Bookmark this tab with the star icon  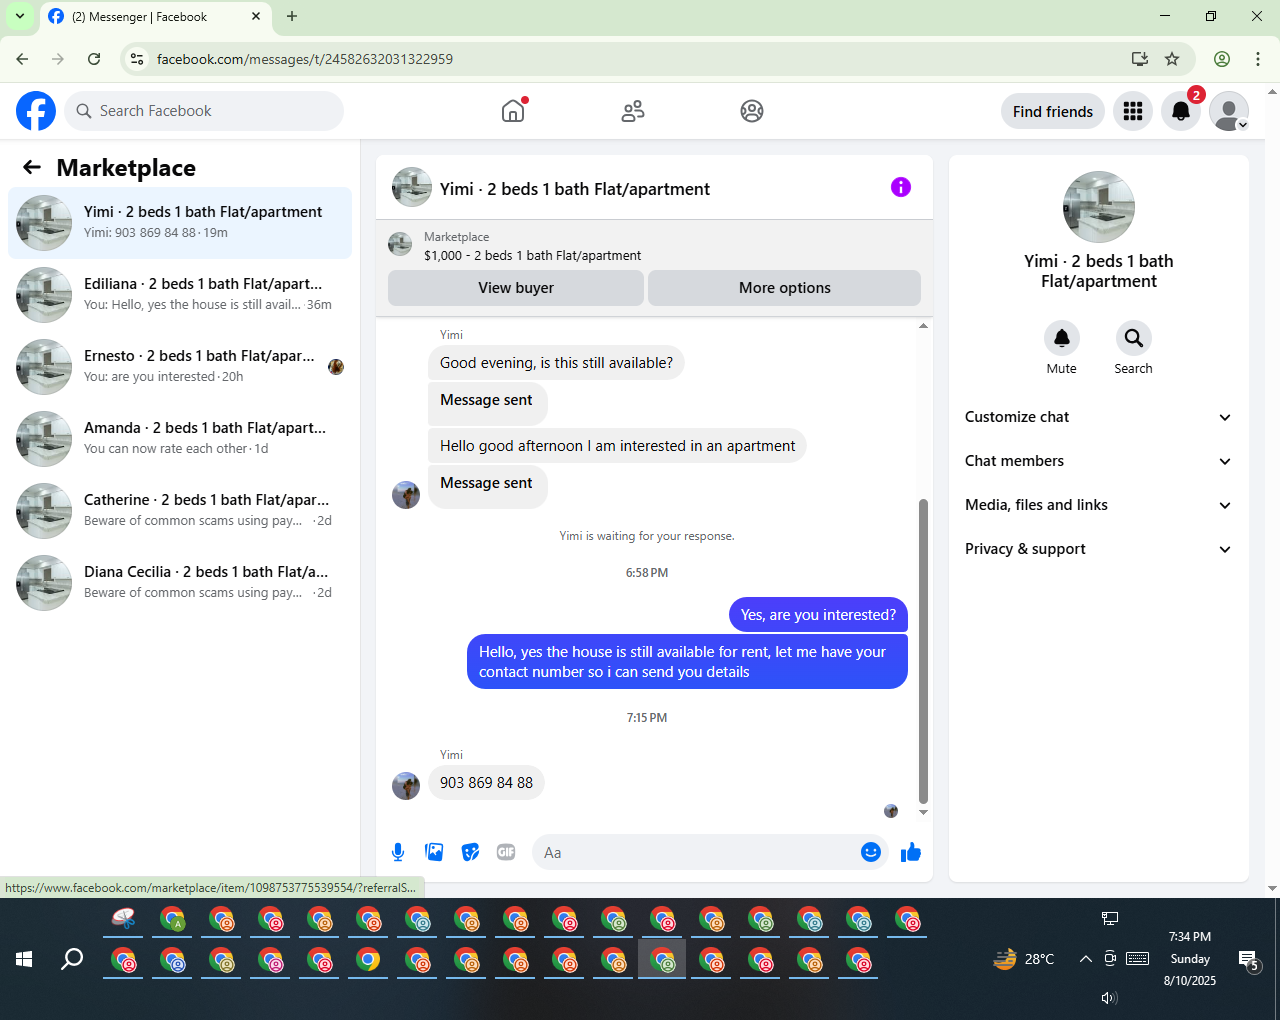coord(1172,59)
